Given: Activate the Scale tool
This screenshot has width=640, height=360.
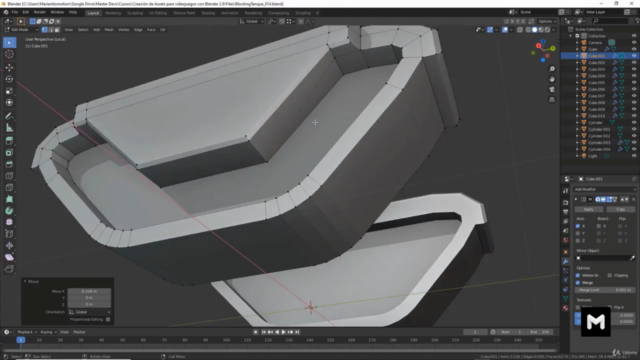Looking at the screenshot, I should point(9,91).
